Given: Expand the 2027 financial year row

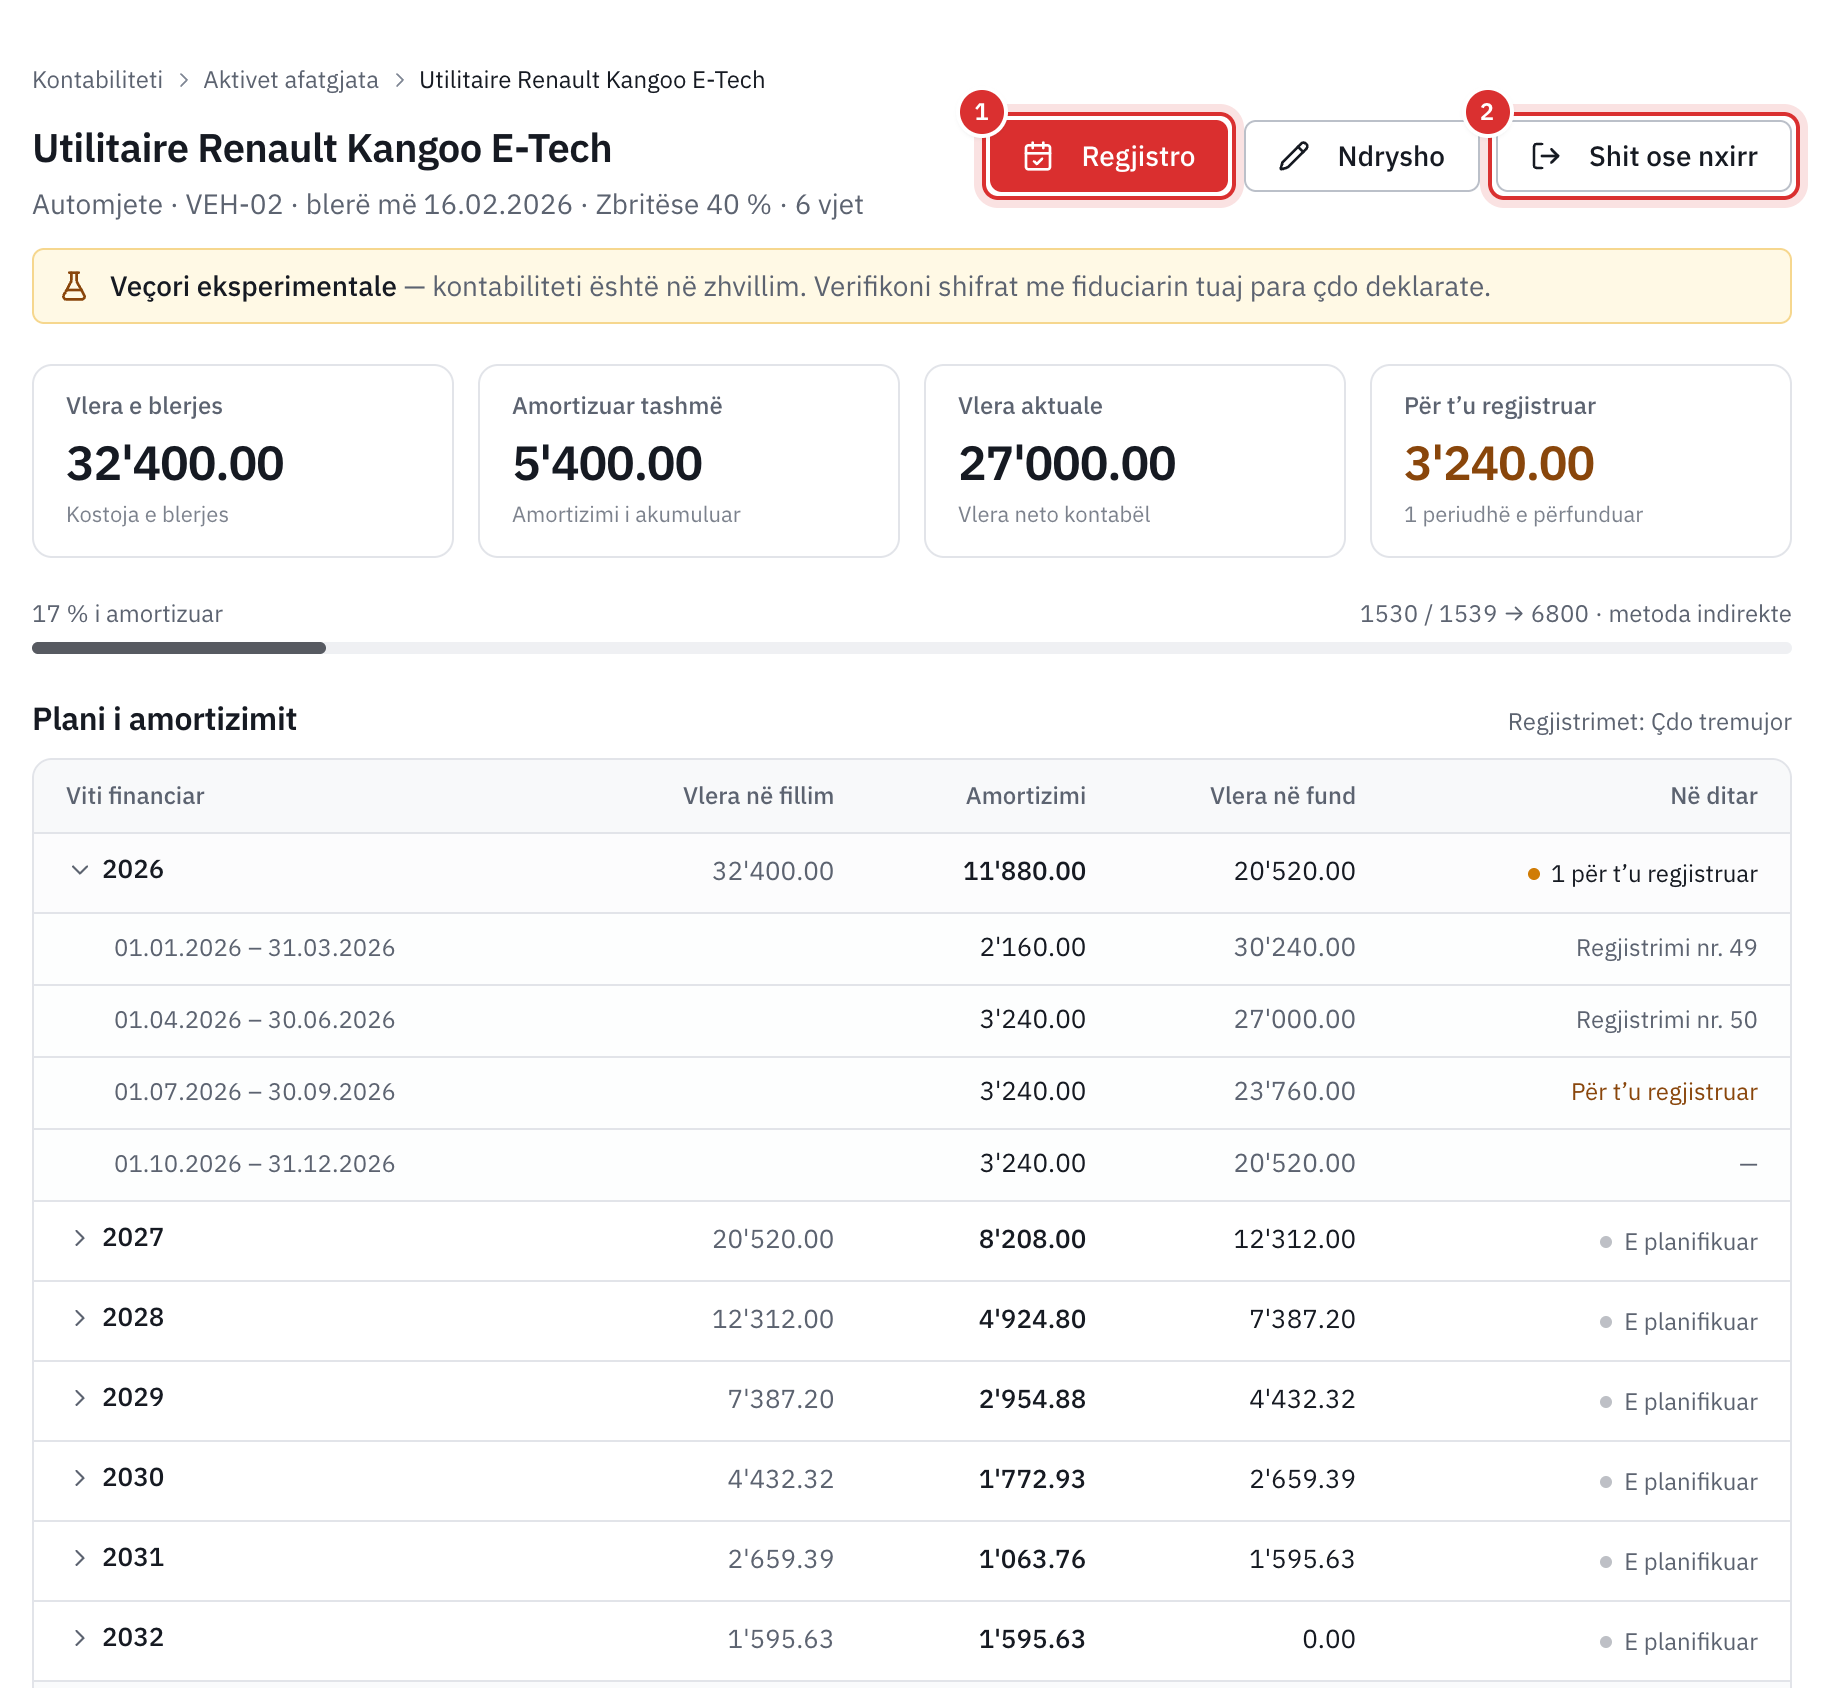Looking at the screenshot, I should pyautogui.click(x=80, y=1238).
